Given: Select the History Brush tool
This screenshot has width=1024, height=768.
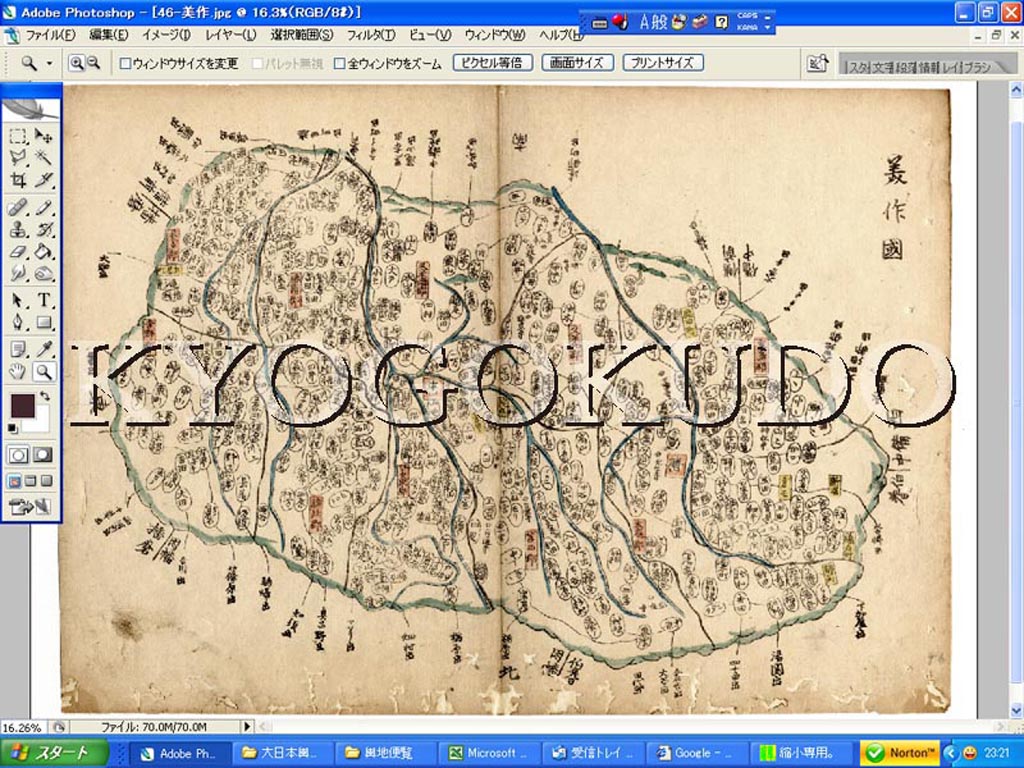Looking at the screenshot, I should click(44, 230).
